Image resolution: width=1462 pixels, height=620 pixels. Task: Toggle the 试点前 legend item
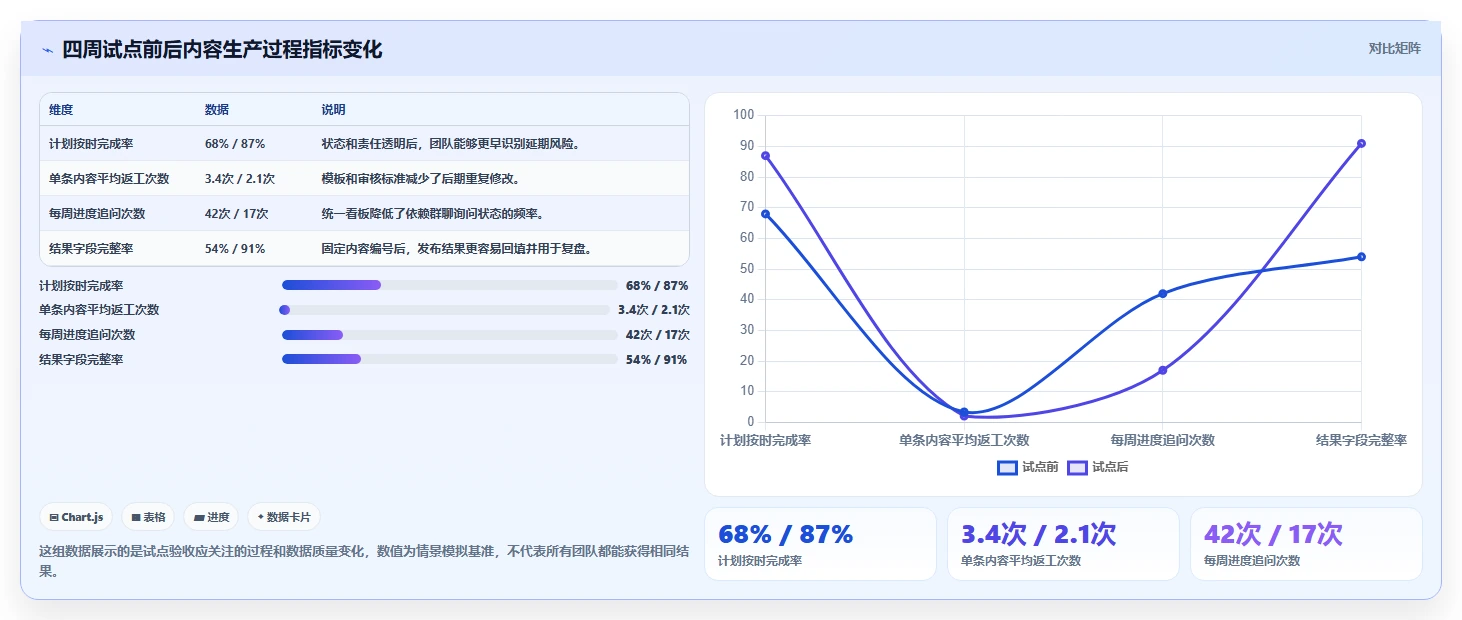(x=1028, y=467)
